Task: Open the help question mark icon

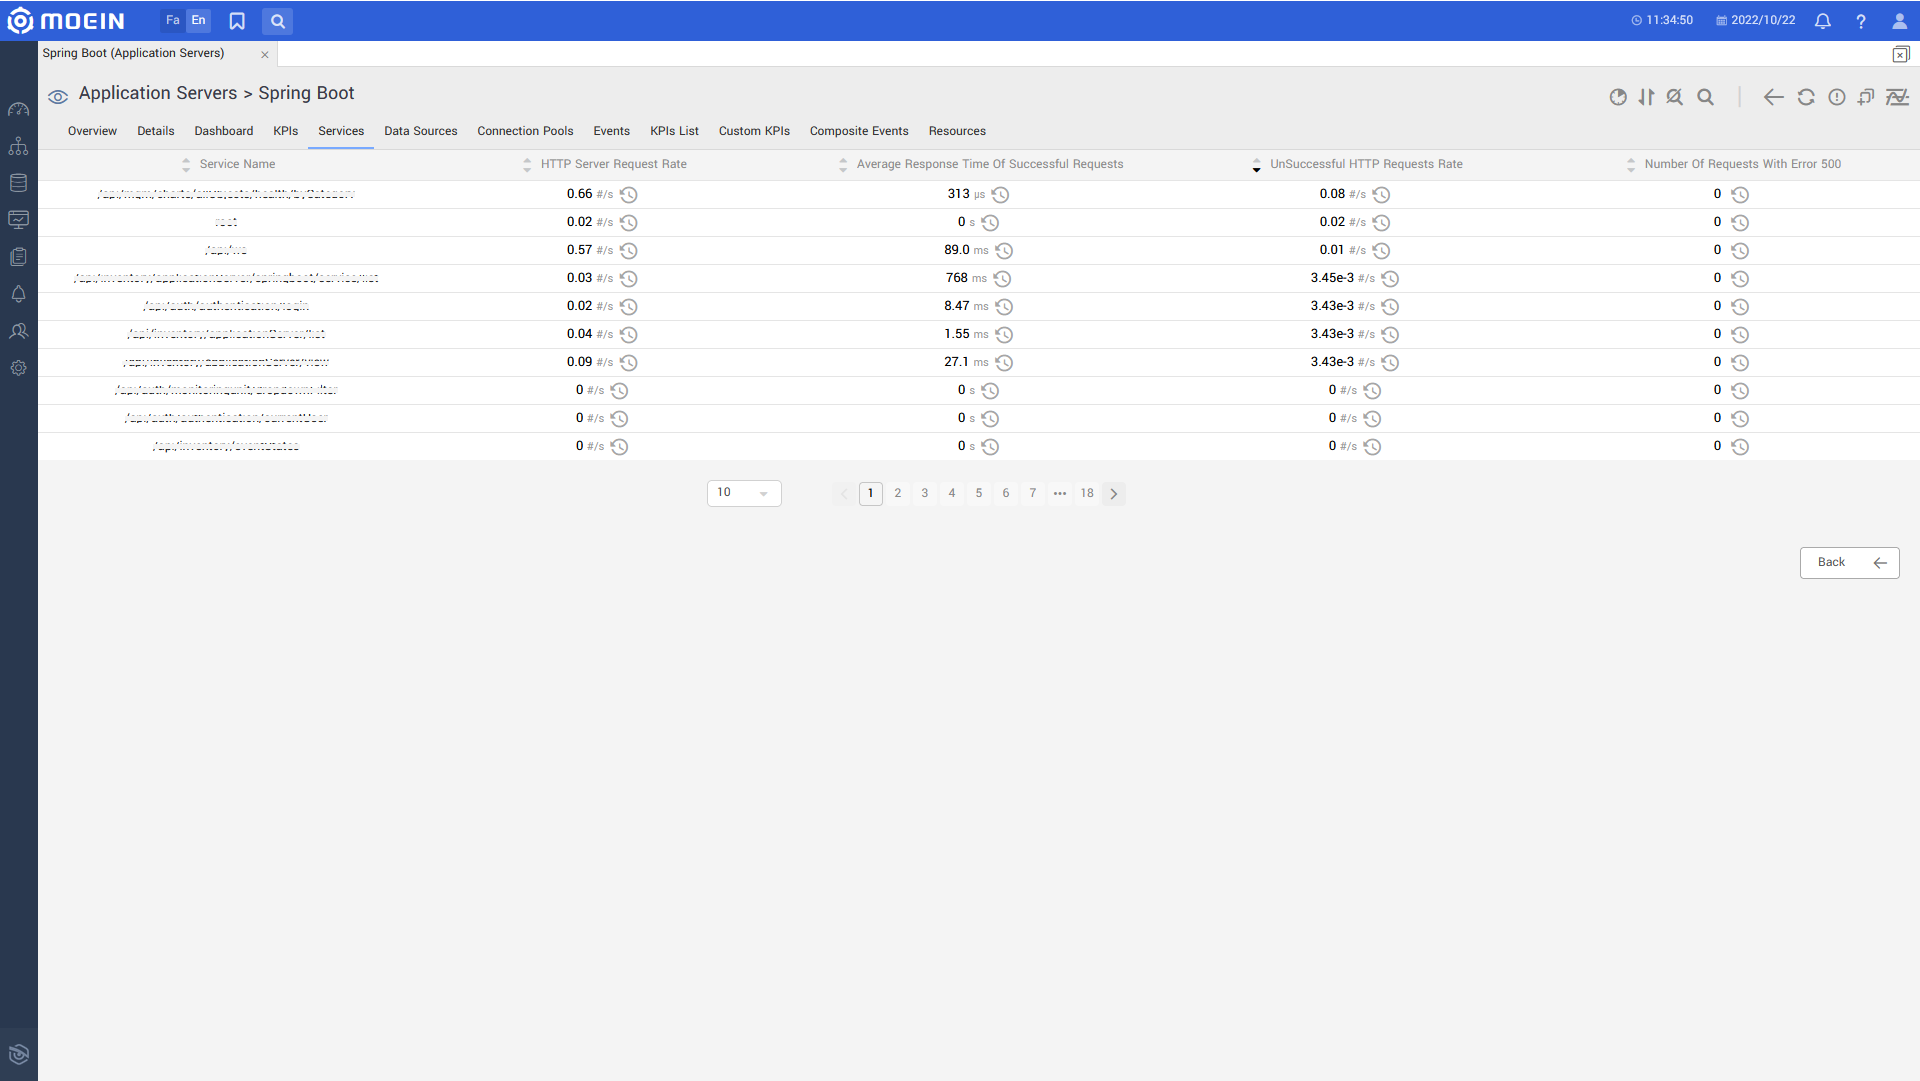Action: 1861,21
